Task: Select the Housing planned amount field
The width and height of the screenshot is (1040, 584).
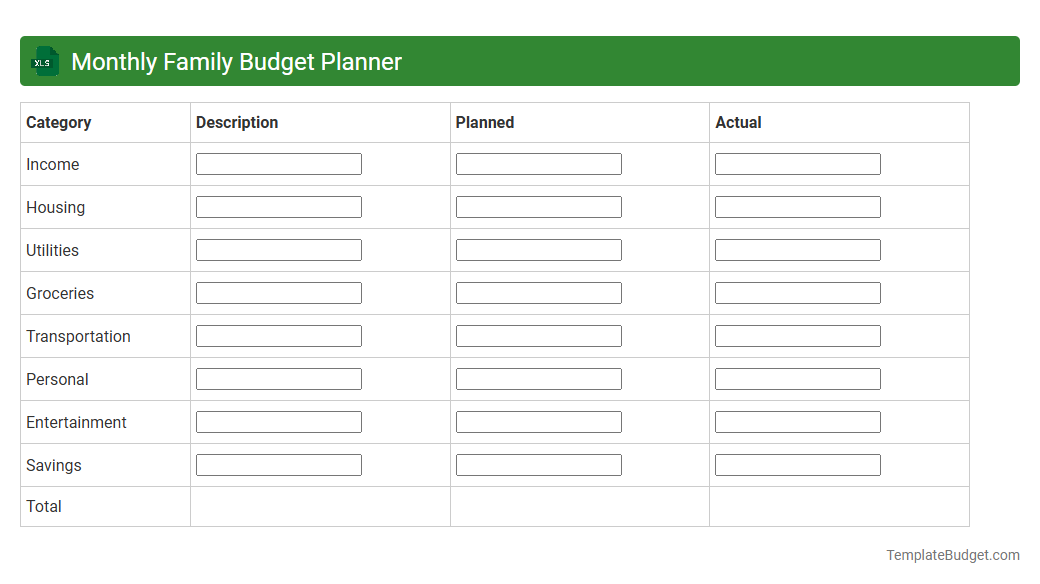Action: 538,206
